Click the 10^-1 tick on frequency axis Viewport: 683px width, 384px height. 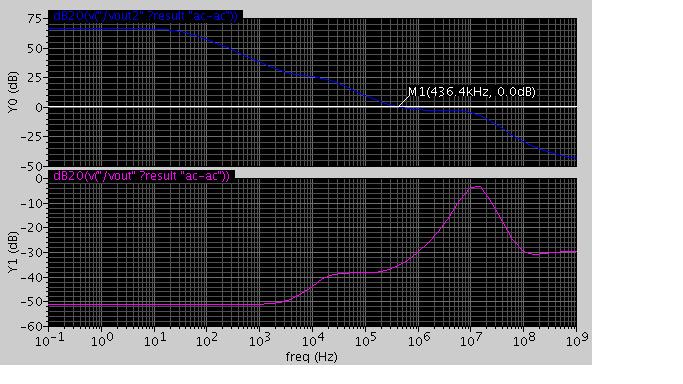tap(49, 340)
